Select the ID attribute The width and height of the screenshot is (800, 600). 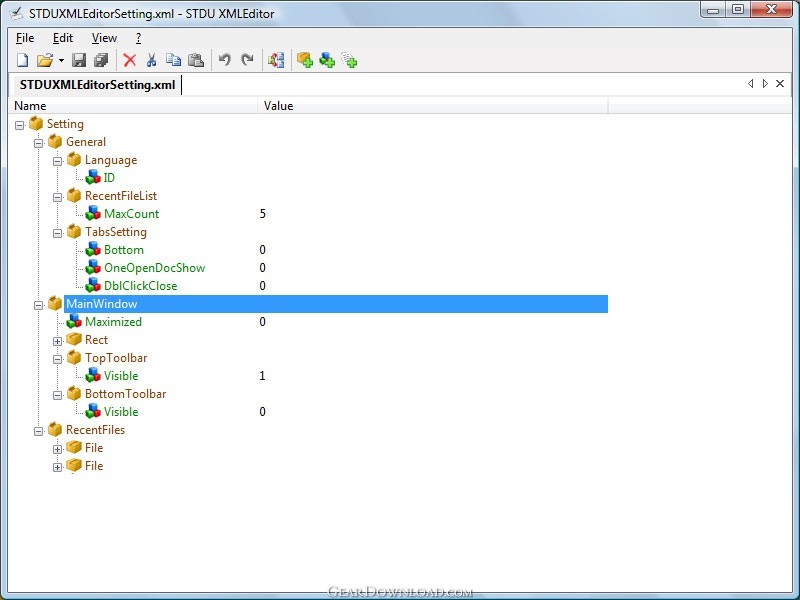point(109,178)
